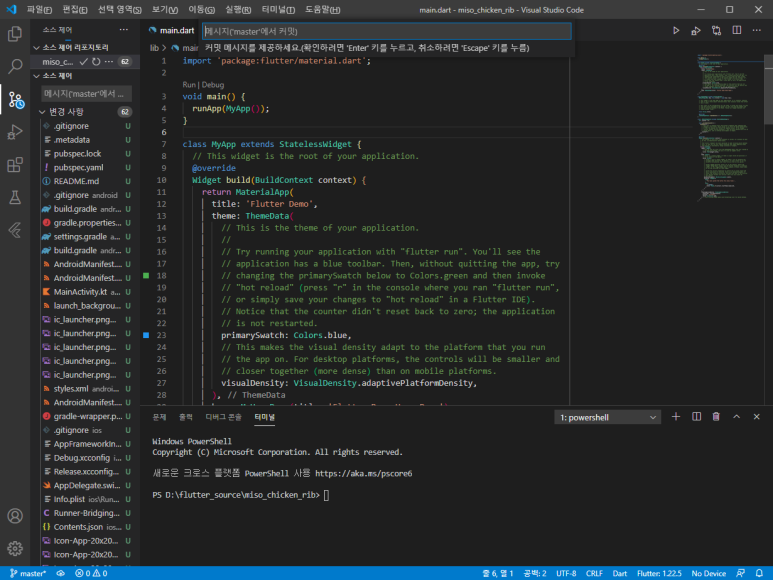
Task: Open Source Control panel more actions menu
Action: [x=124, y=30]
